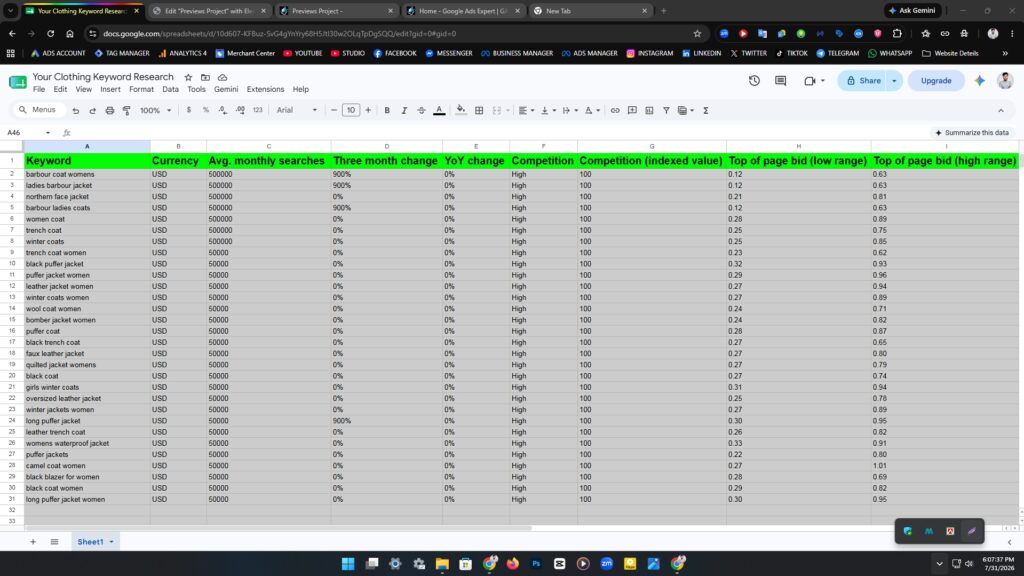Open vertical align dropdown
1024x576 pixels.
pyautogui.click(x=548, y=110)
